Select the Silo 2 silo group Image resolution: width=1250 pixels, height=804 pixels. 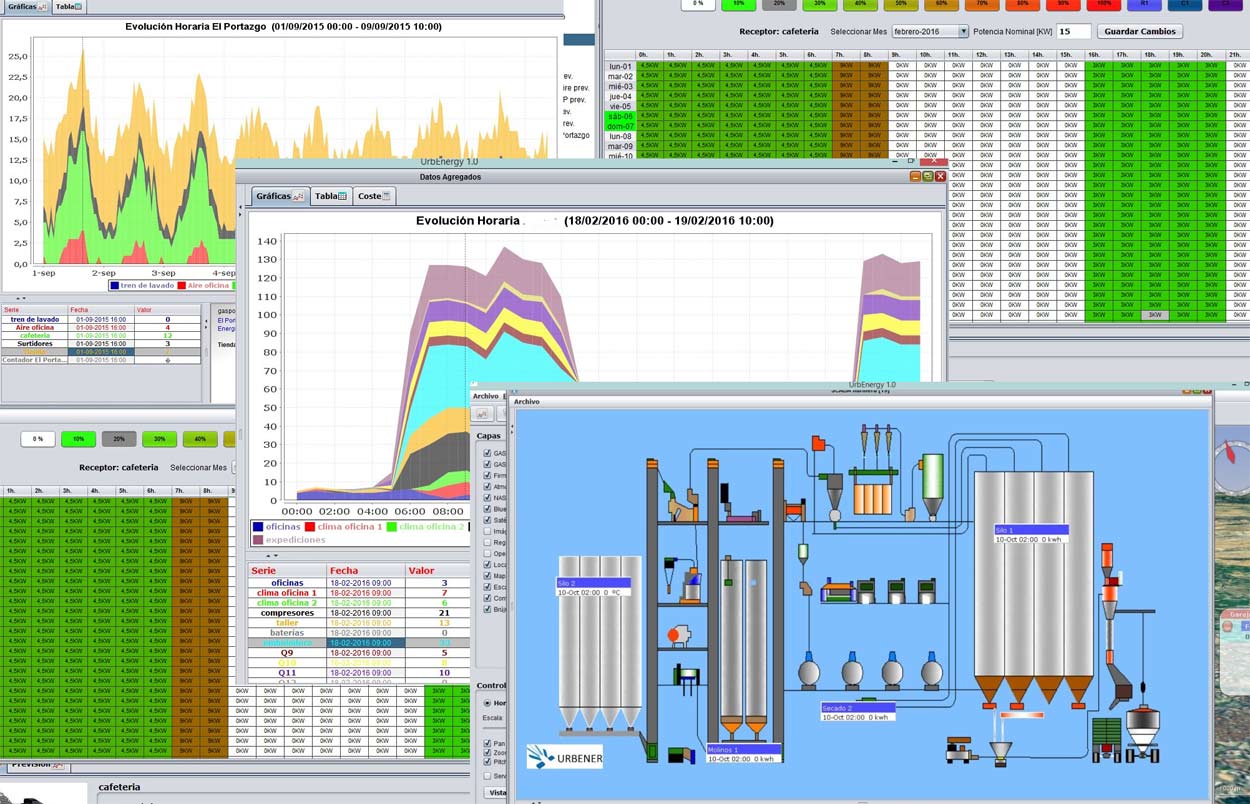[x=600, y=643]
